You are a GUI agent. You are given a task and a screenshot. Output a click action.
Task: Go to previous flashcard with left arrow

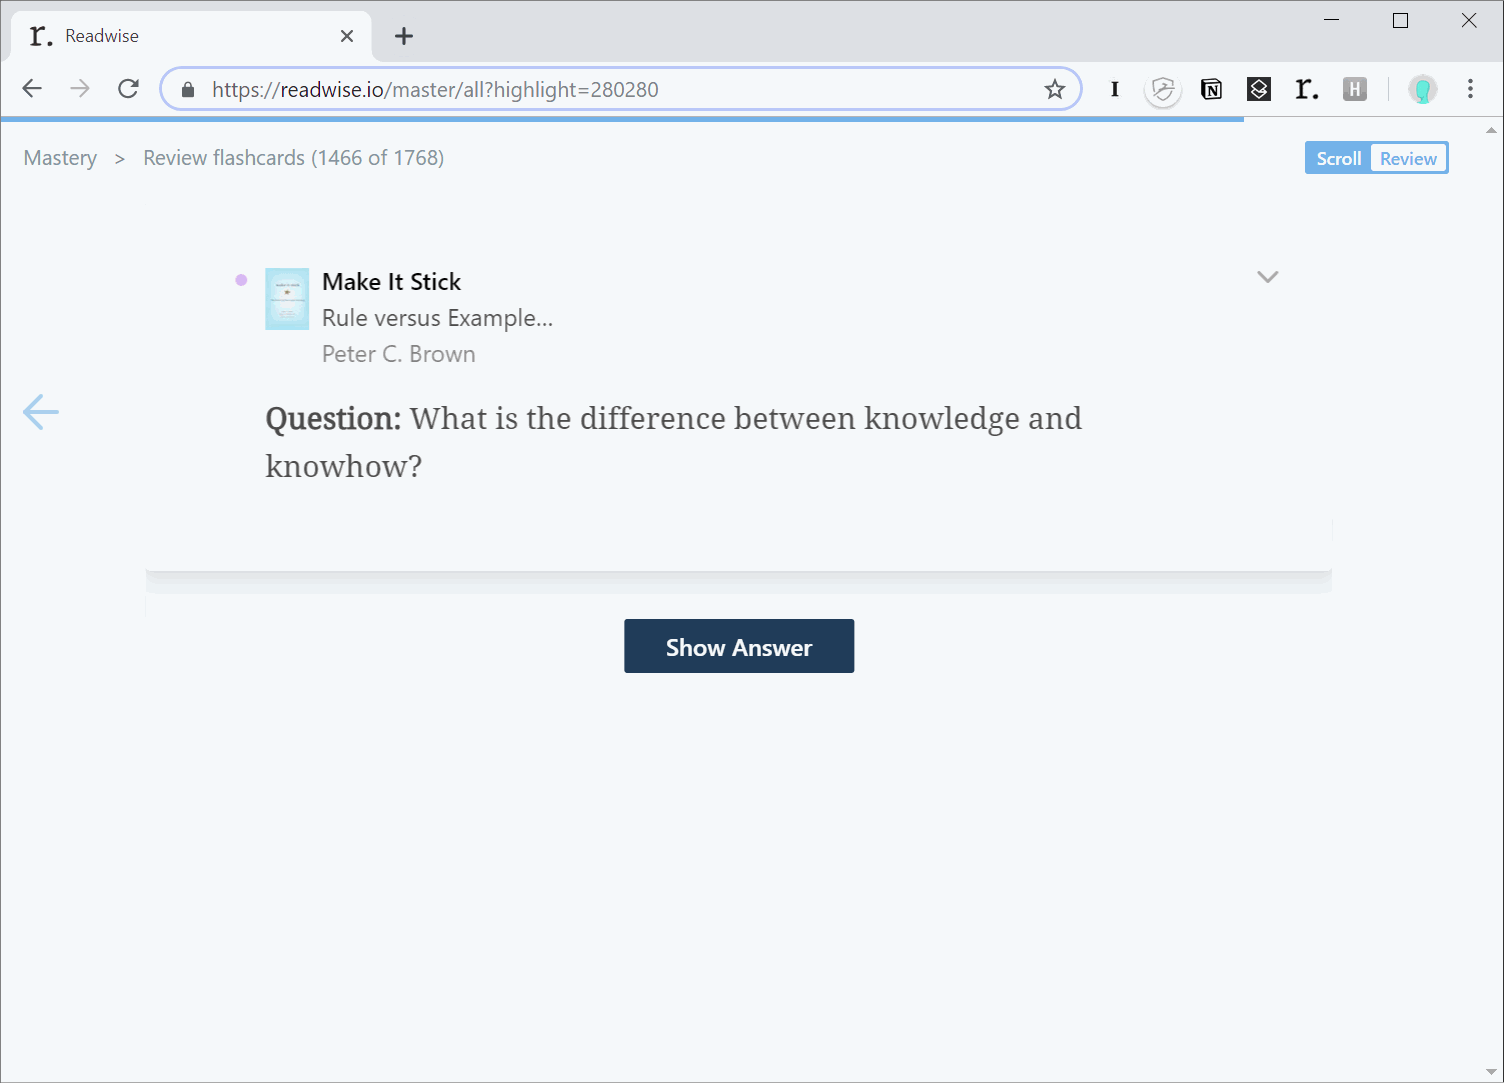(41, 412)
